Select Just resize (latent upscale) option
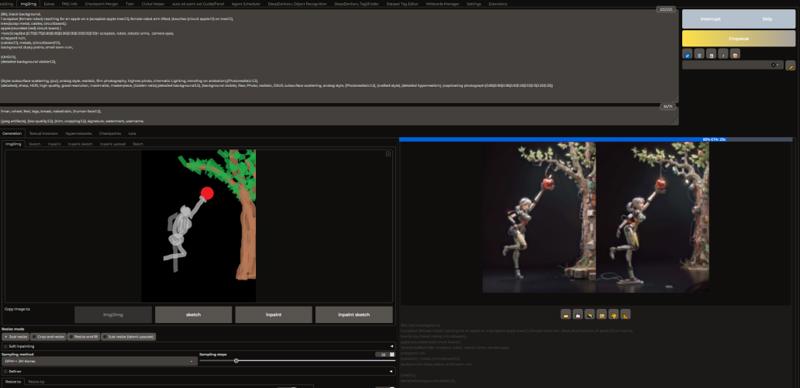Image resolution: width=800 pixels, height=388 pixels. 129,337
